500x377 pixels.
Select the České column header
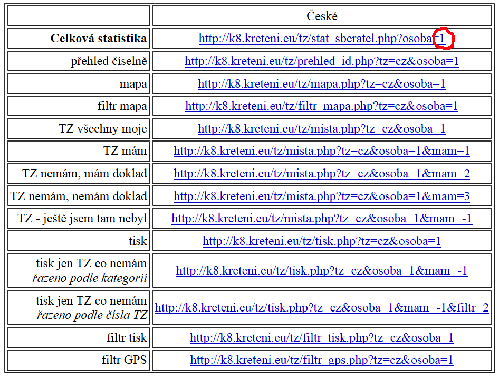pyautogui.click(x=322, y=16)
